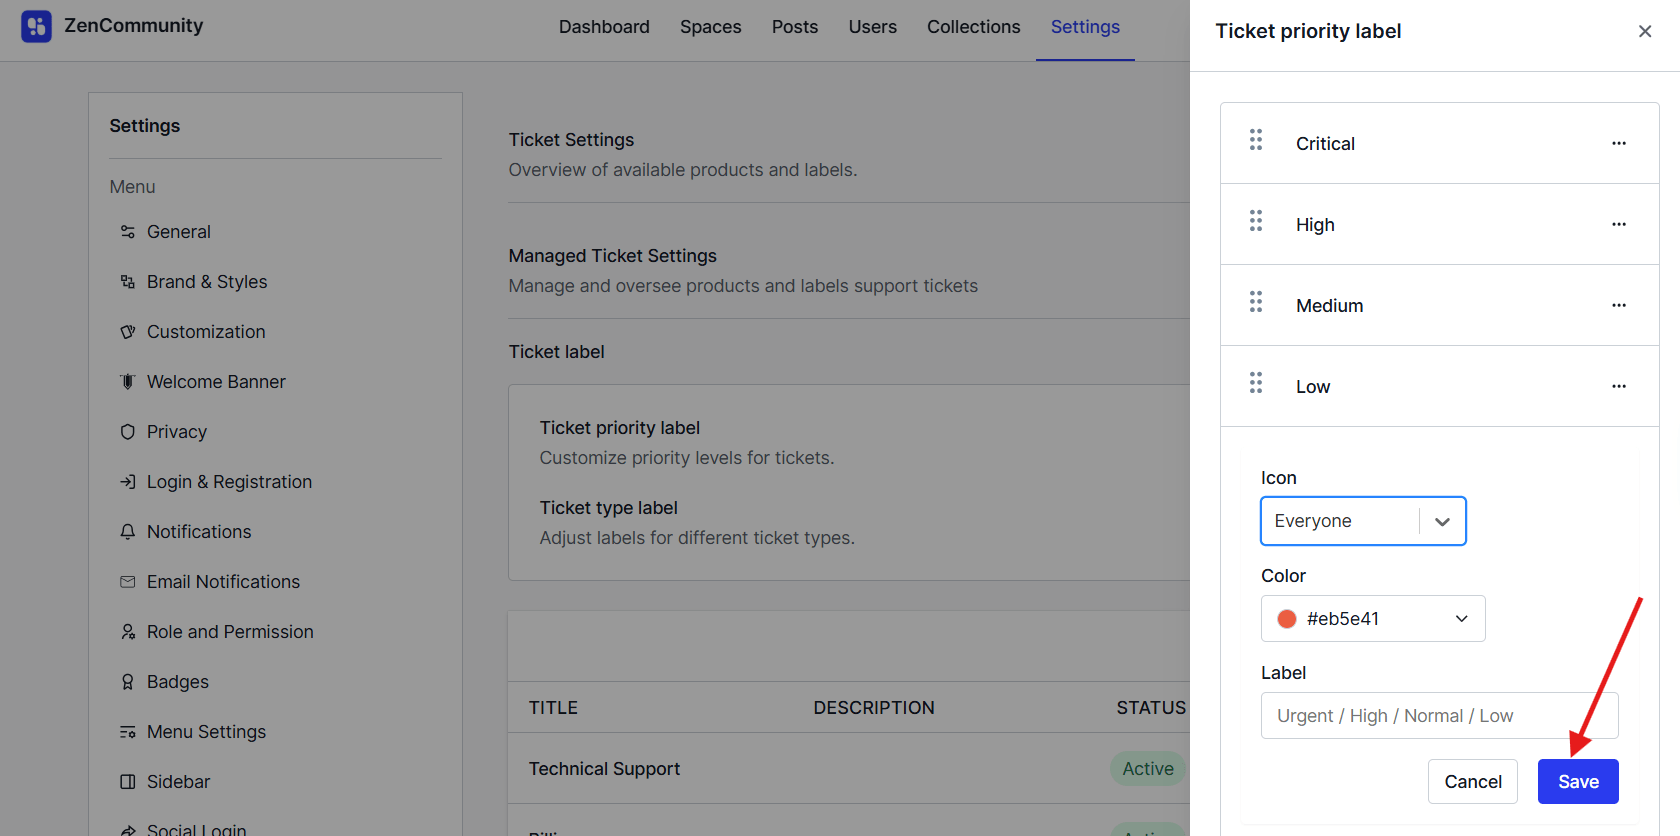Open more options for Medium priority
1680x836 pixels.
(1619, 305)
